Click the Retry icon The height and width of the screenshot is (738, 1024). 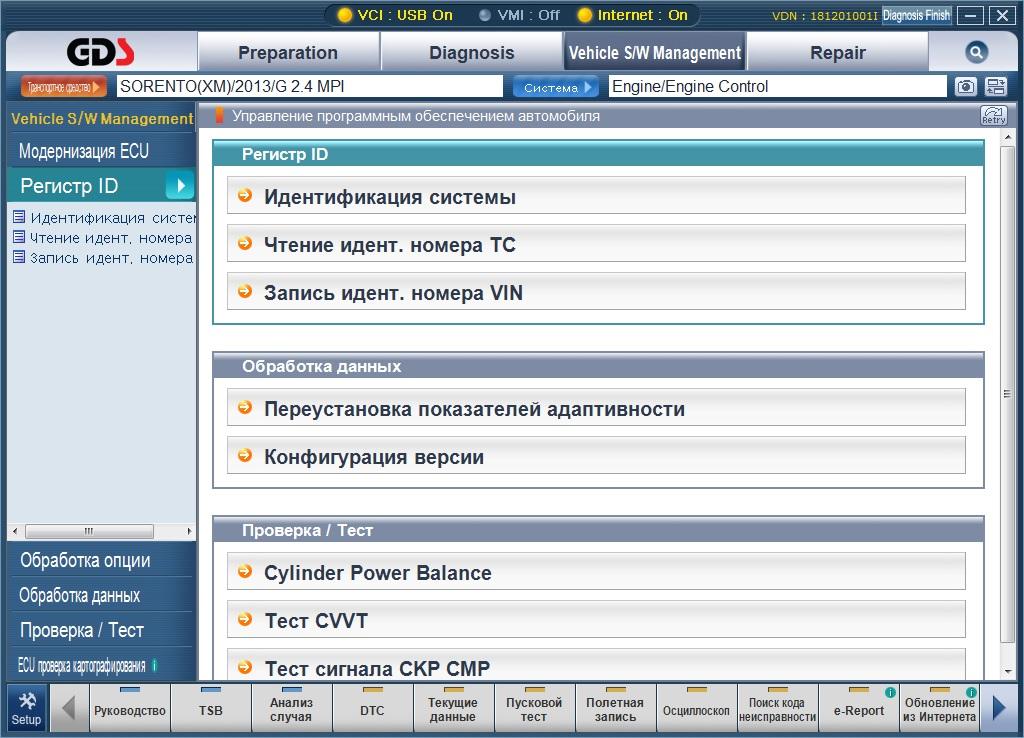point(993,116)
